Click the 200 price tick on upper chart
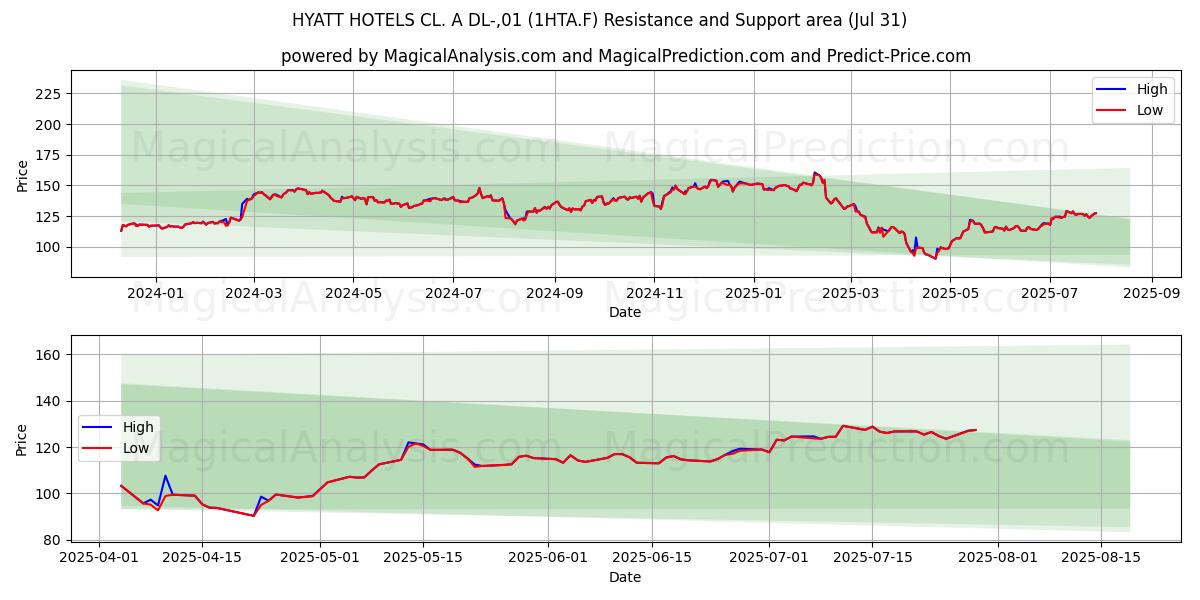 point(50,125)
